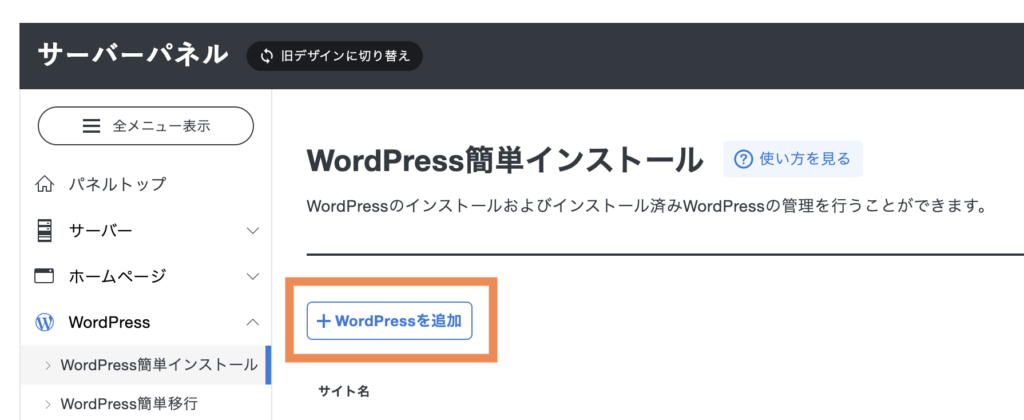Go to パネルトップ link text
Screen dimensions: 1024x420
(x=117, y=184)
